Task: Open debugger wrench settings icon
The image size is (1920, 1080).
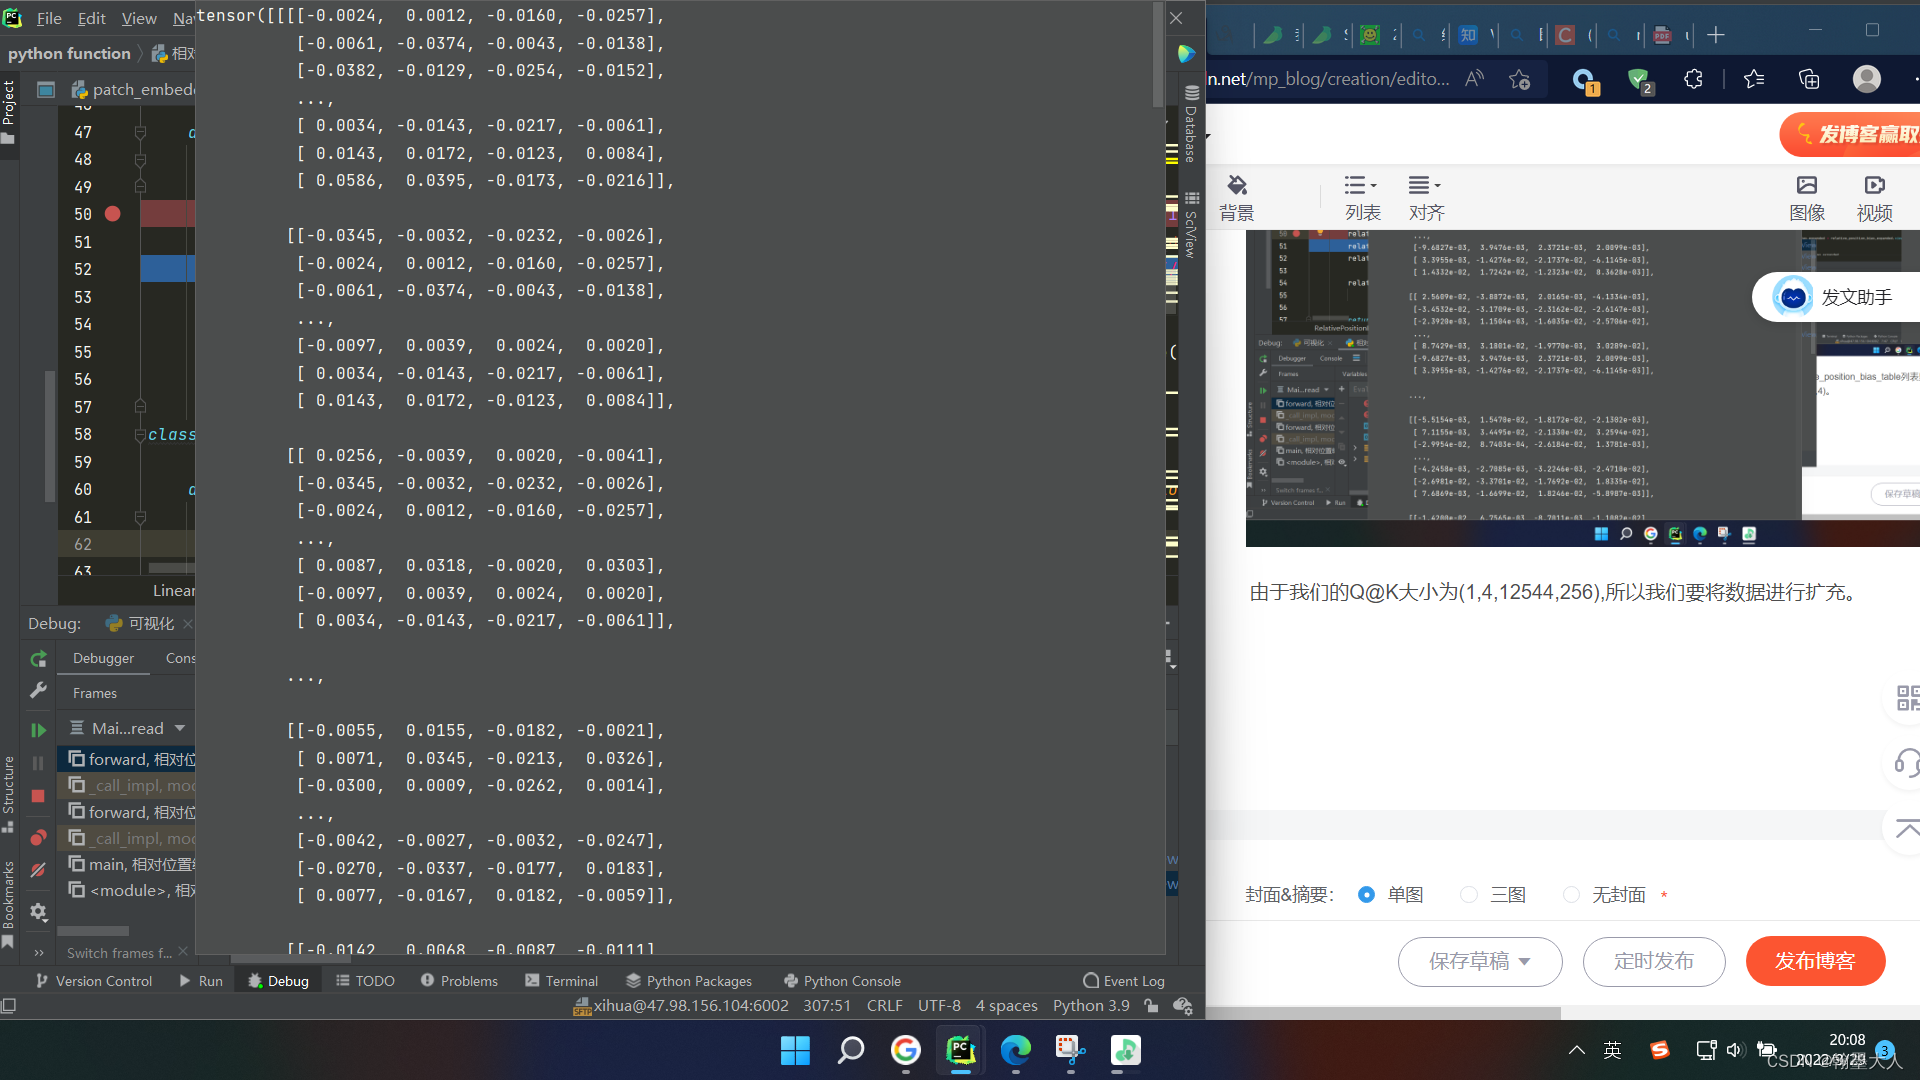Action: click(x=38, y=690)
